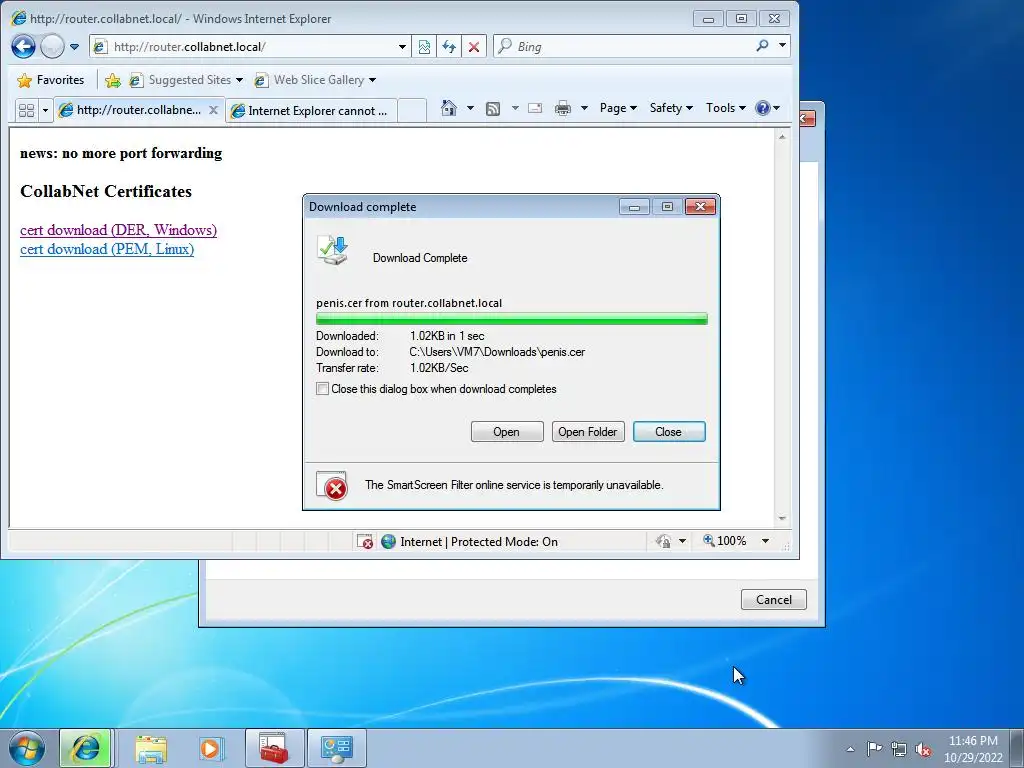1024x768 pixels.
Task: Open the Favorites center
Action: click(51, 80)
